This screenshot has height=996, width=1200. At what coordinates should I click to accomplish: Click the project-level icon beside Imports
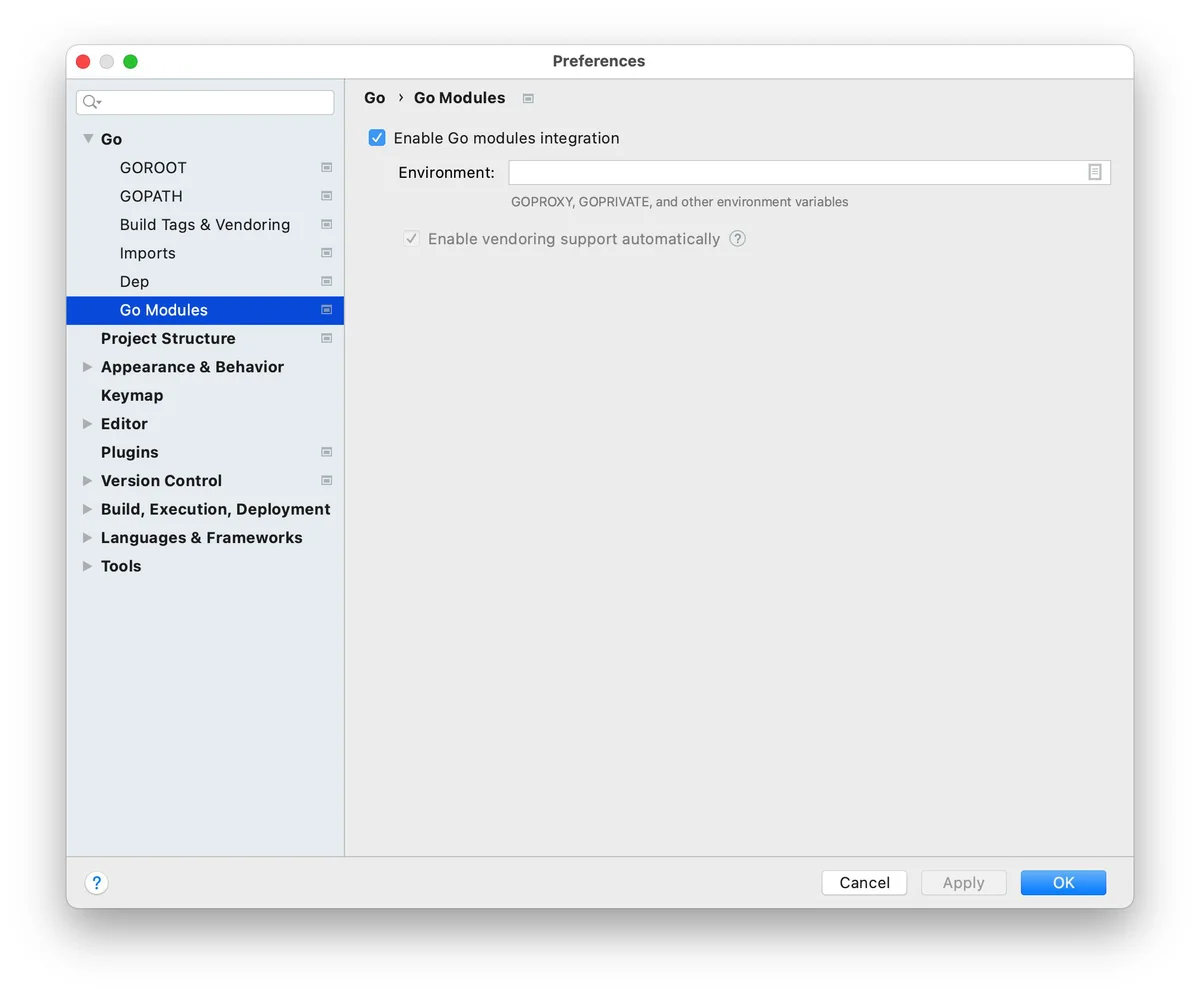(326, 253)
